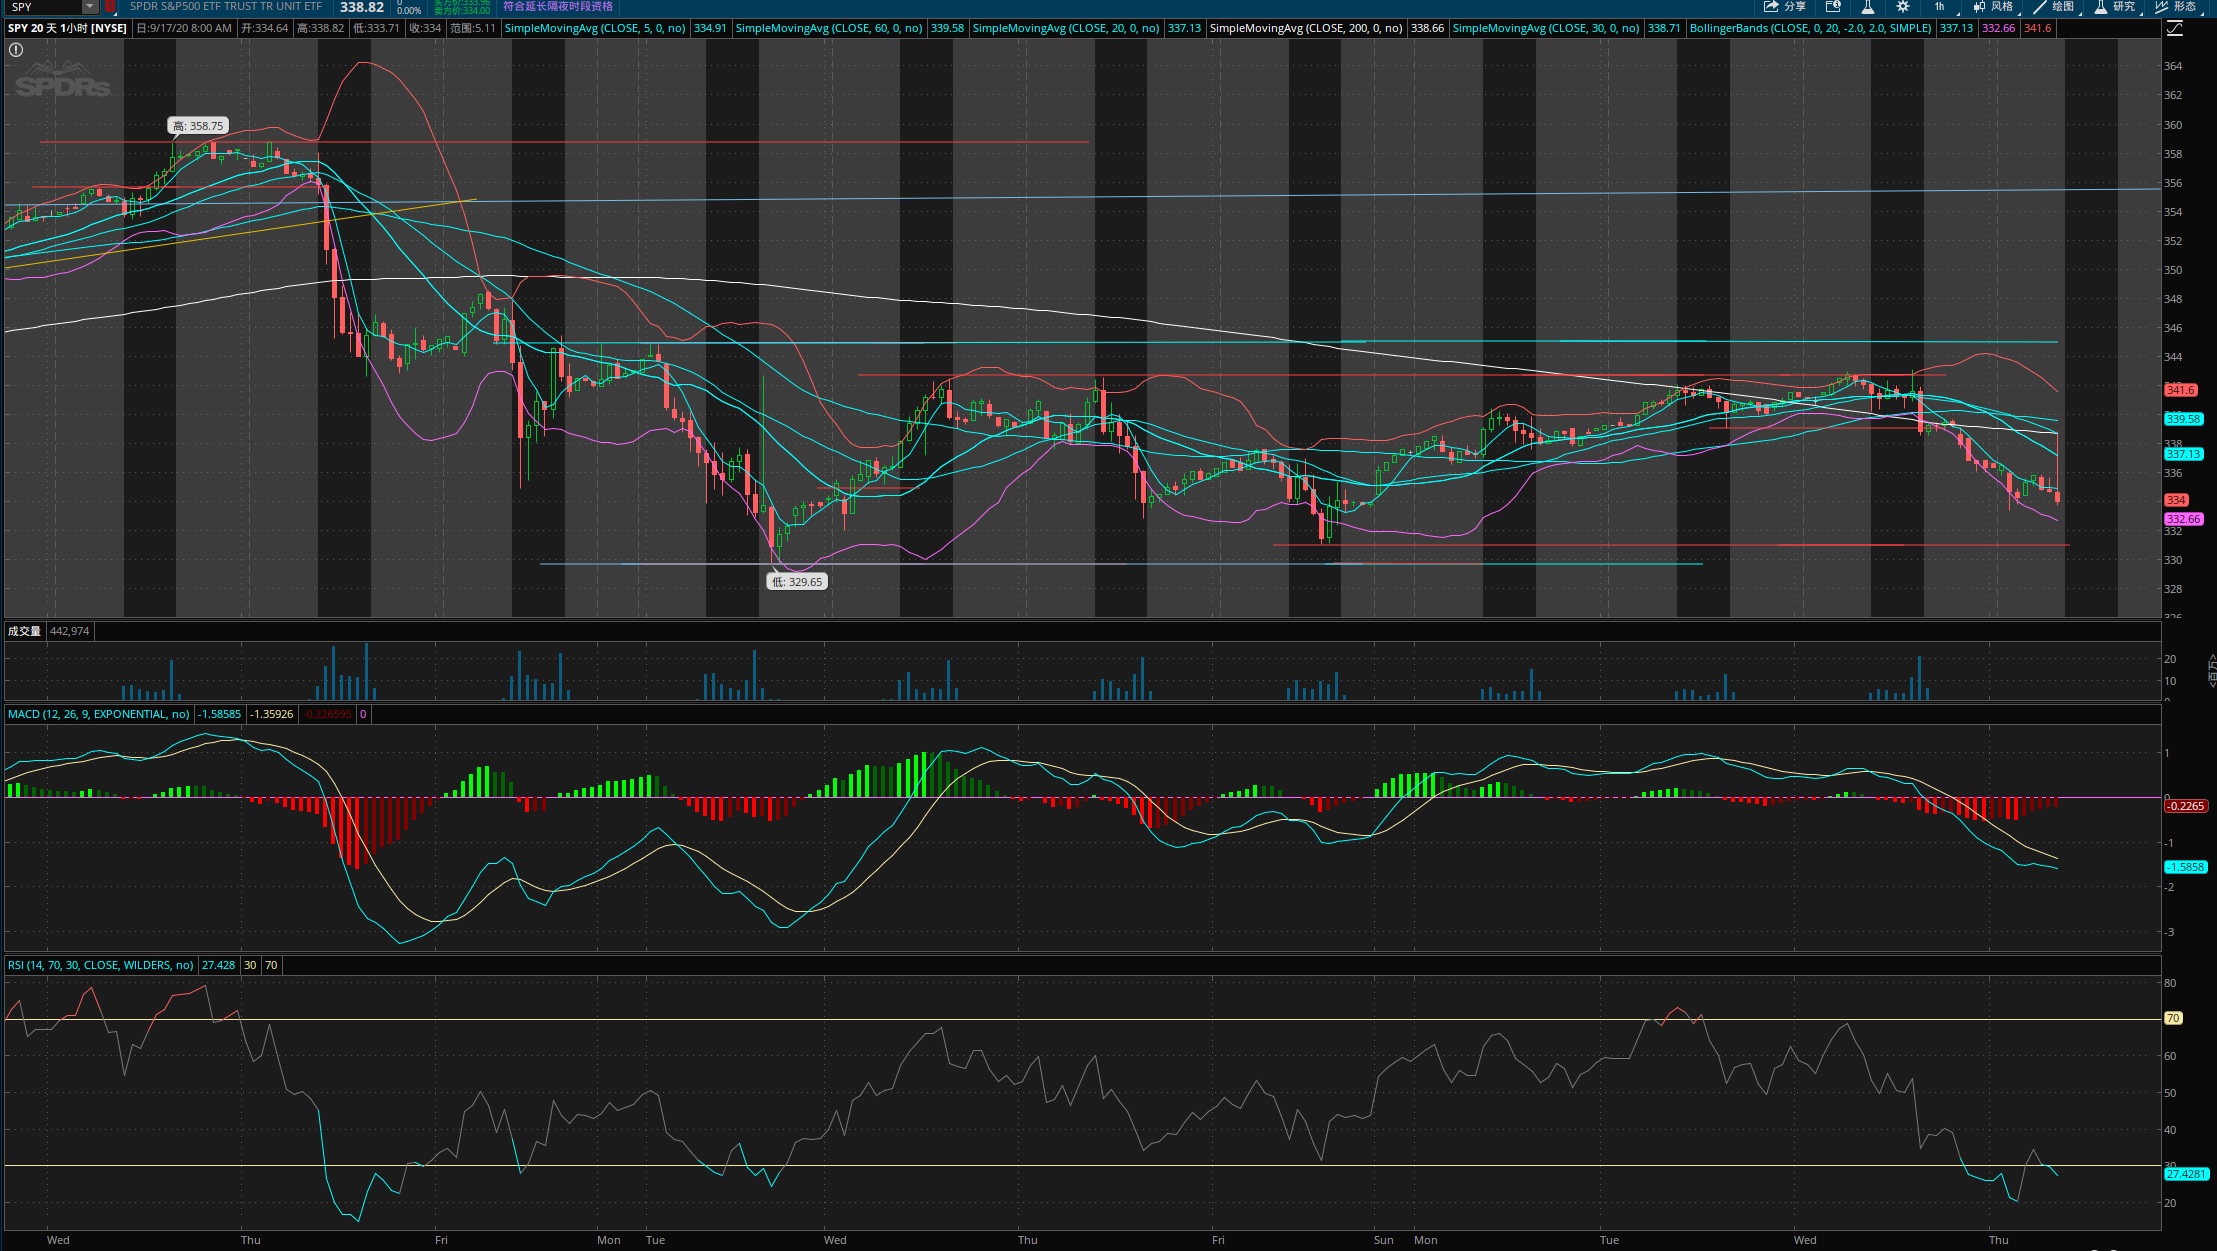Click the BollingerBands 341.6 upper value
Screen dimensions: 2217x1251
2037,28
